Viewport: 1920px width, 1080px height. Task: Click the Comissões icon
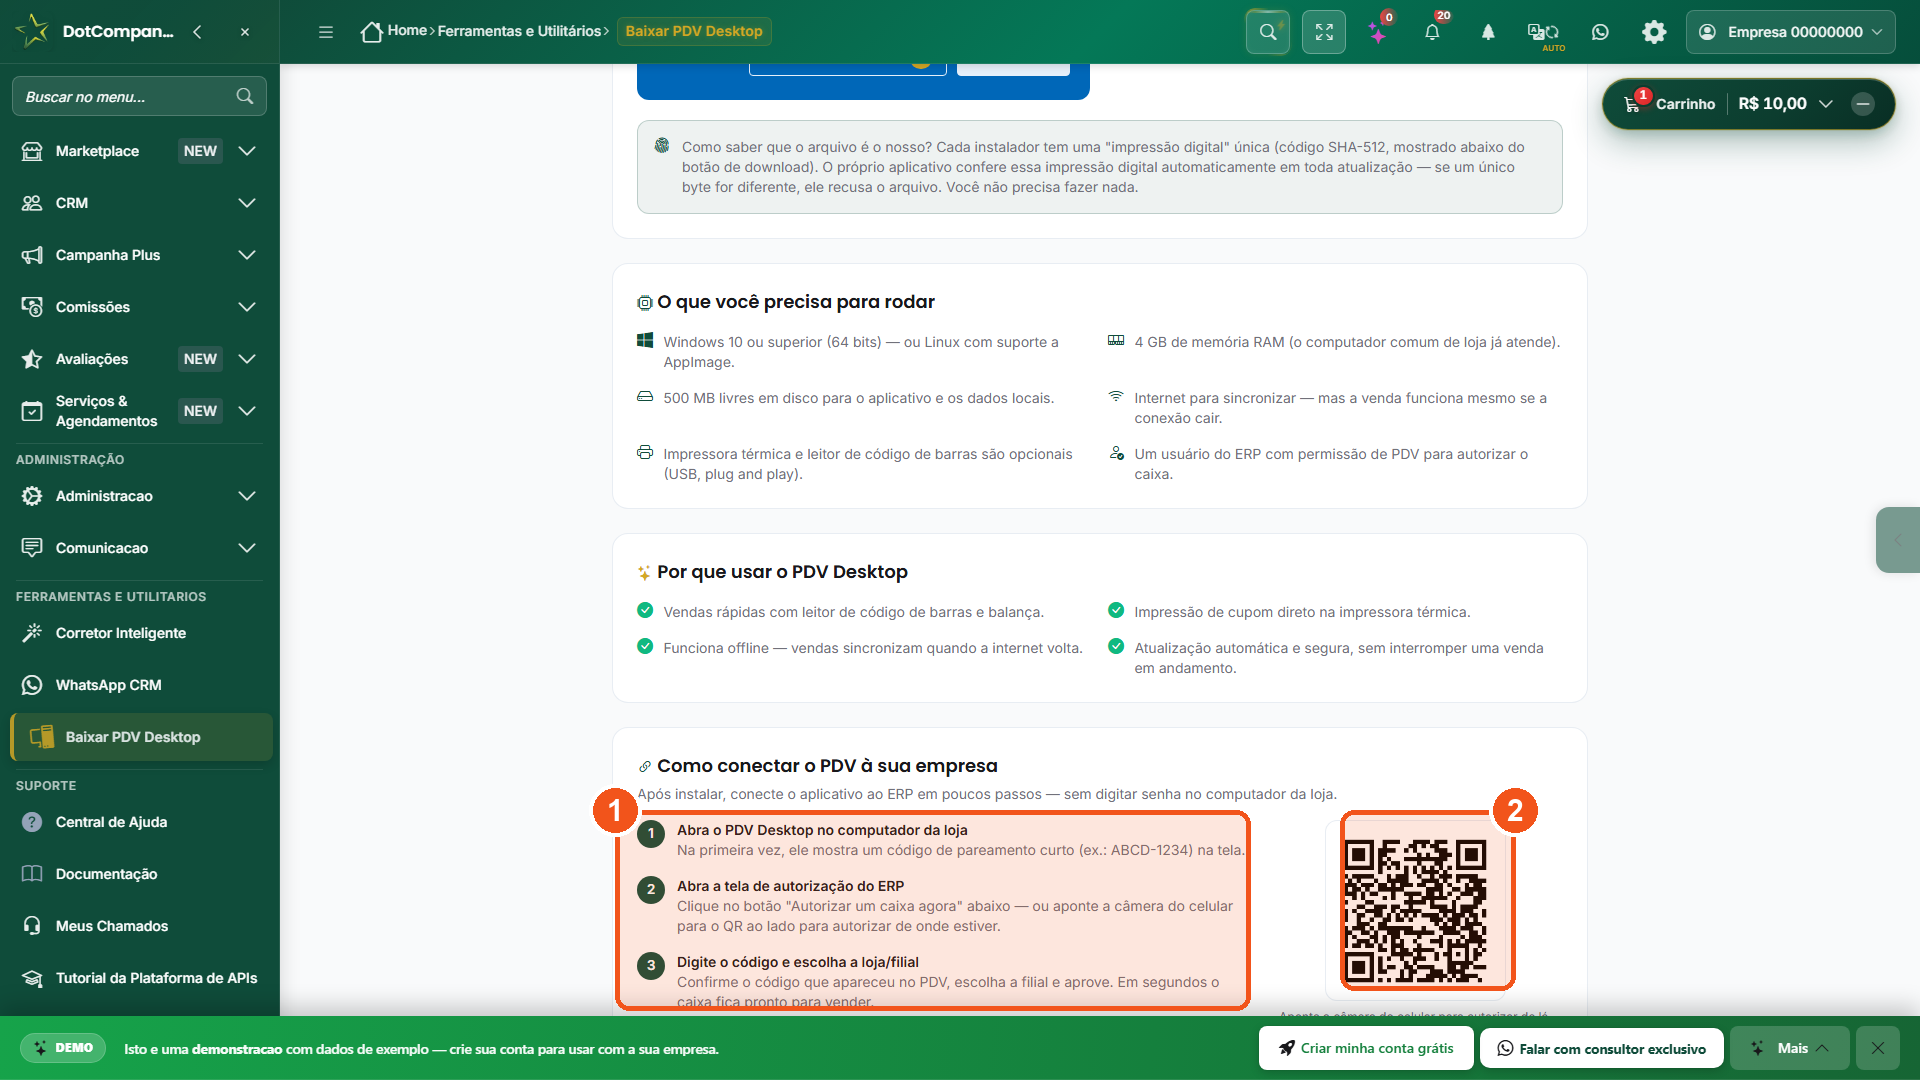(x=32, y=307)
